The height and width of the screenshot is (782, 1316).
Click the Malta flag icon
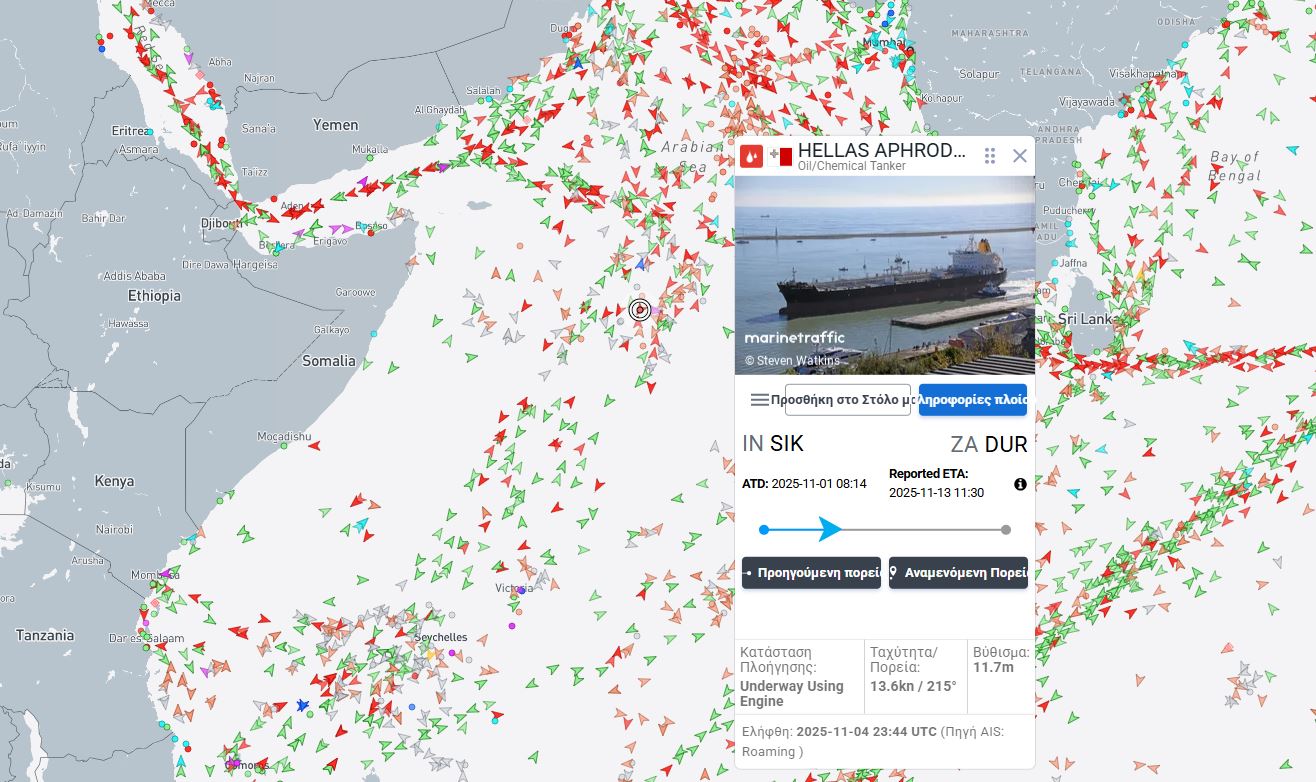780,156
